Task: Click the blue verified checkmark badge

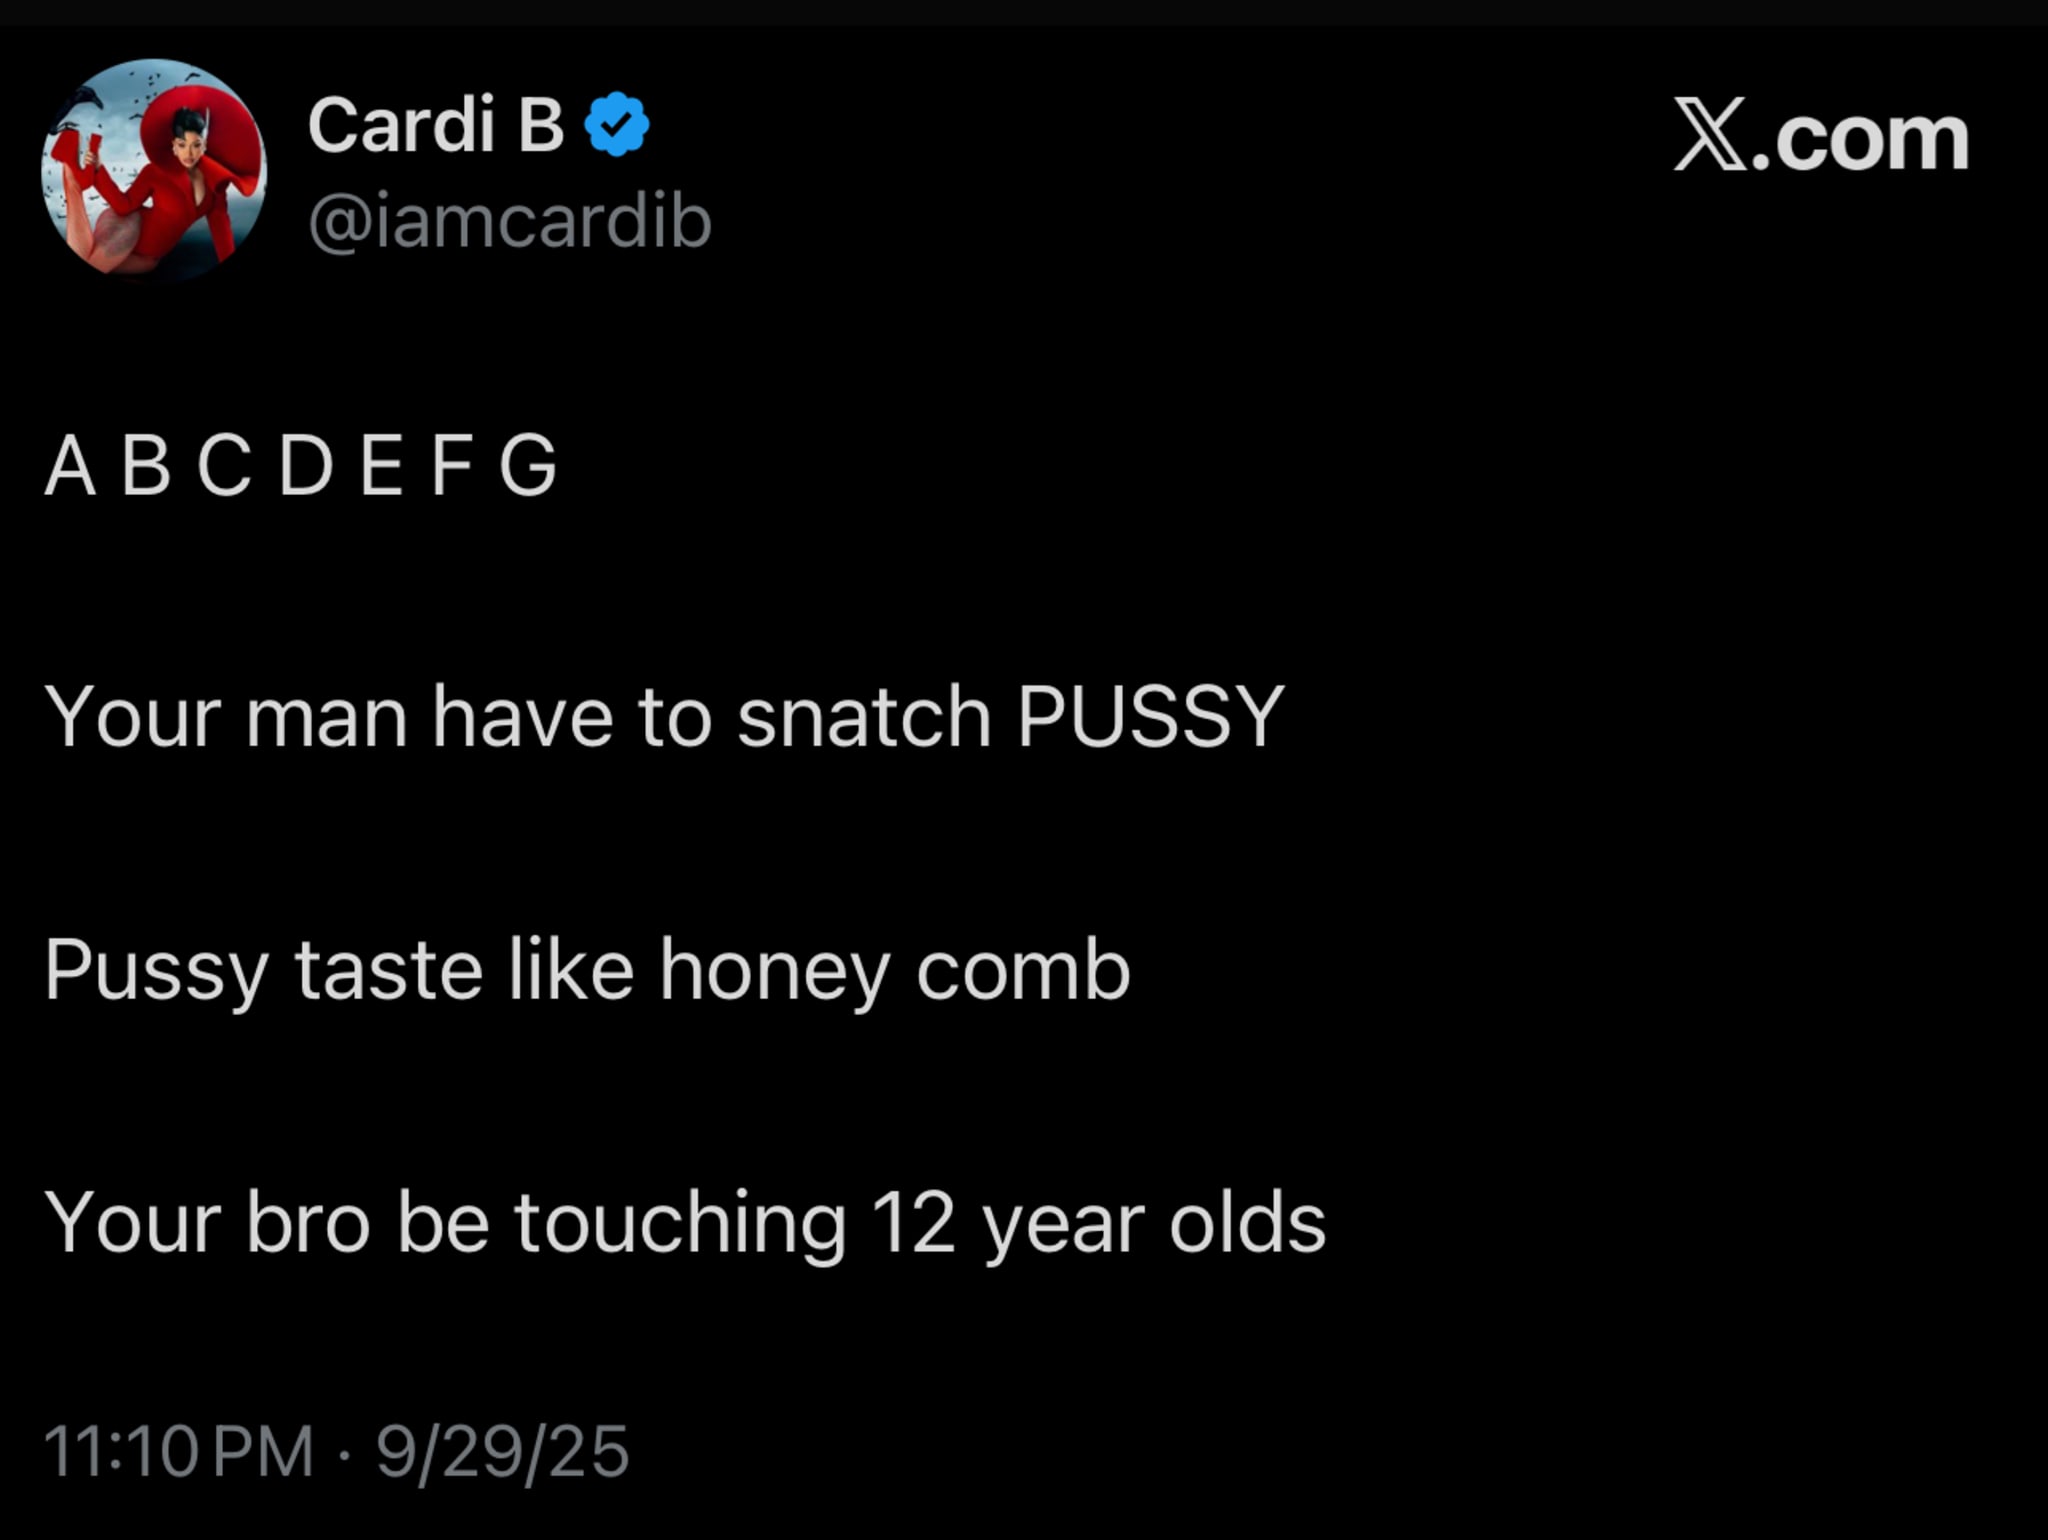Action: tap(616, 124)
